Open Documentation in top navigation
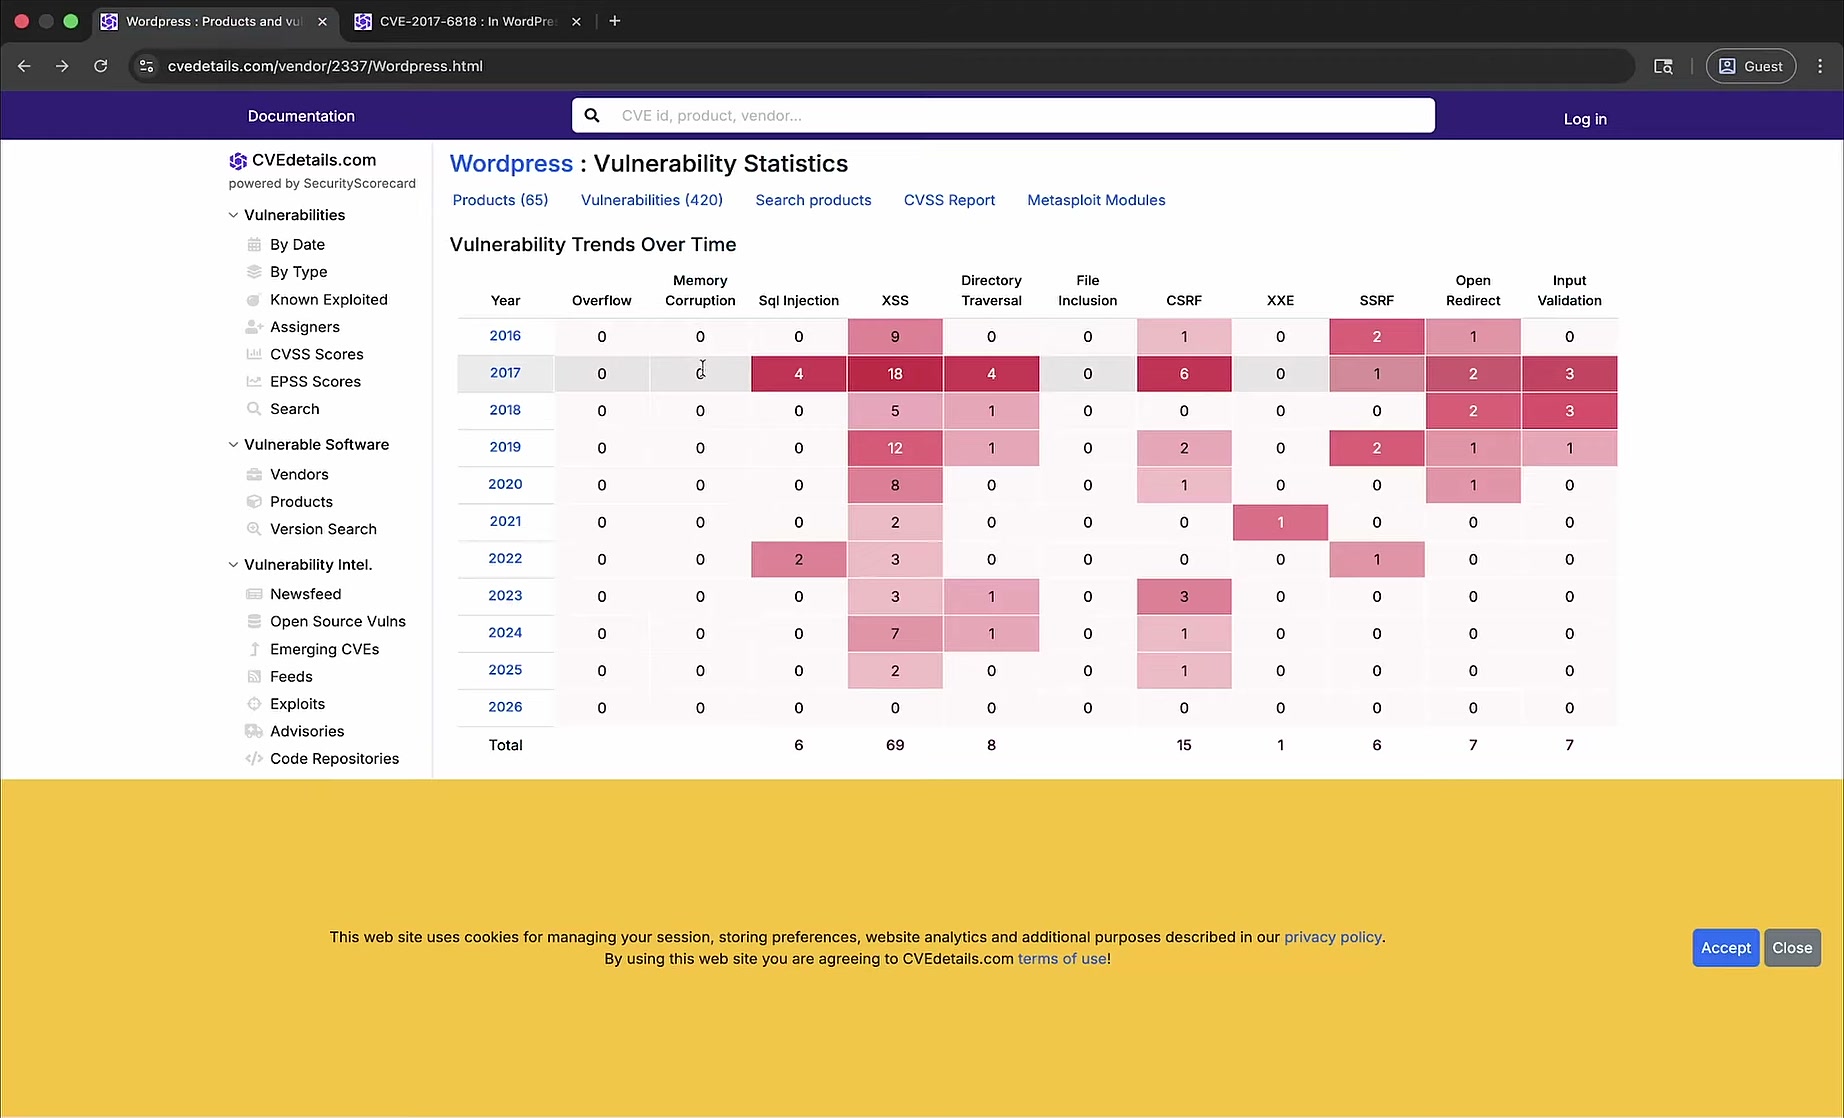The height and width of the screenshot is (1118, 1844). [301, 116]
